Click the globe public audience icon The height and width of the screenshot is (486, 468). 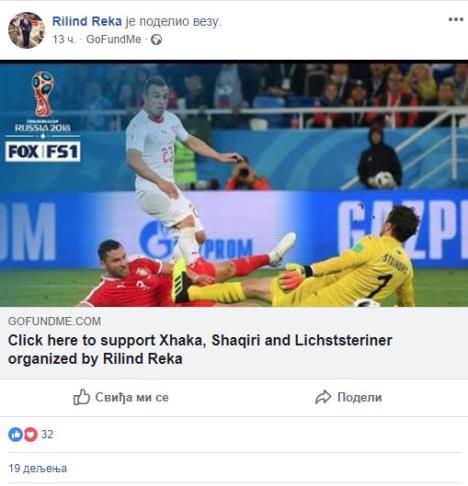156,40
